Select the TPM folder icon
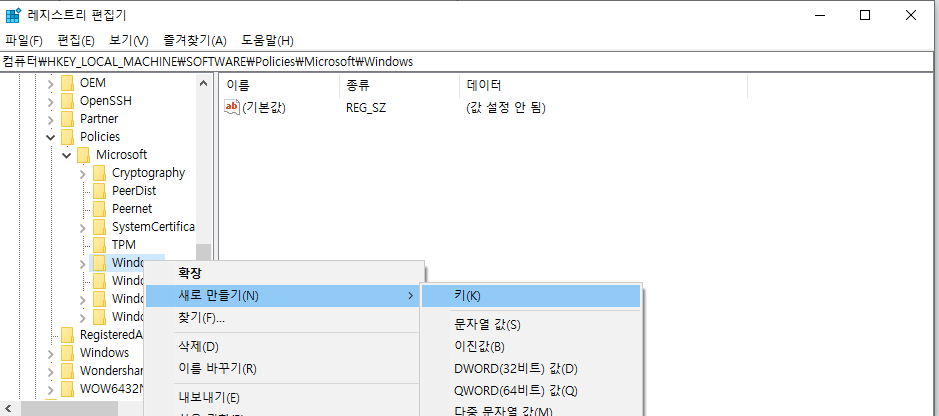The height and width of the screenshot is (416, 939). (x=100, y=245)
